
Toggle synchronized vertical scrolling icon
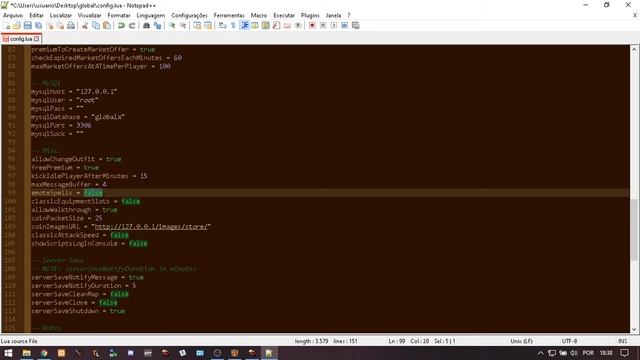tap(197, 25)
